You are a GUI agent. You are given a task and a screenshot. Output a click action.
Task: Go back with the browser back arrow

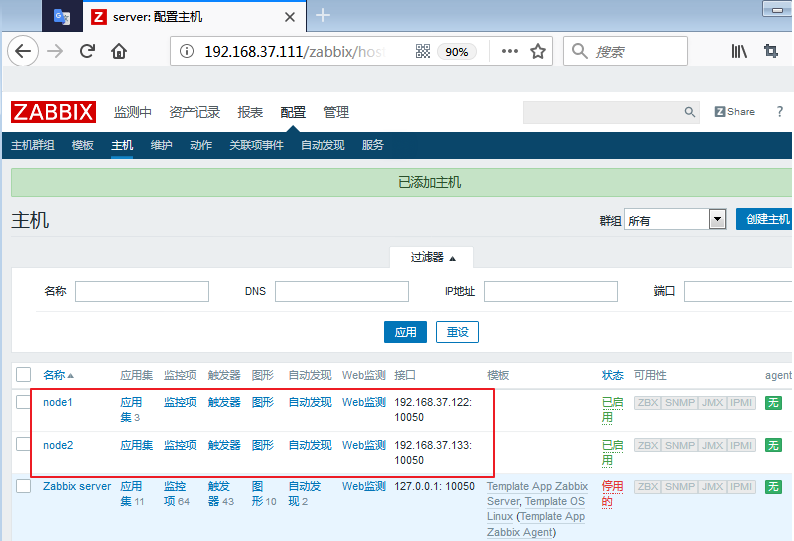point(23,51)
